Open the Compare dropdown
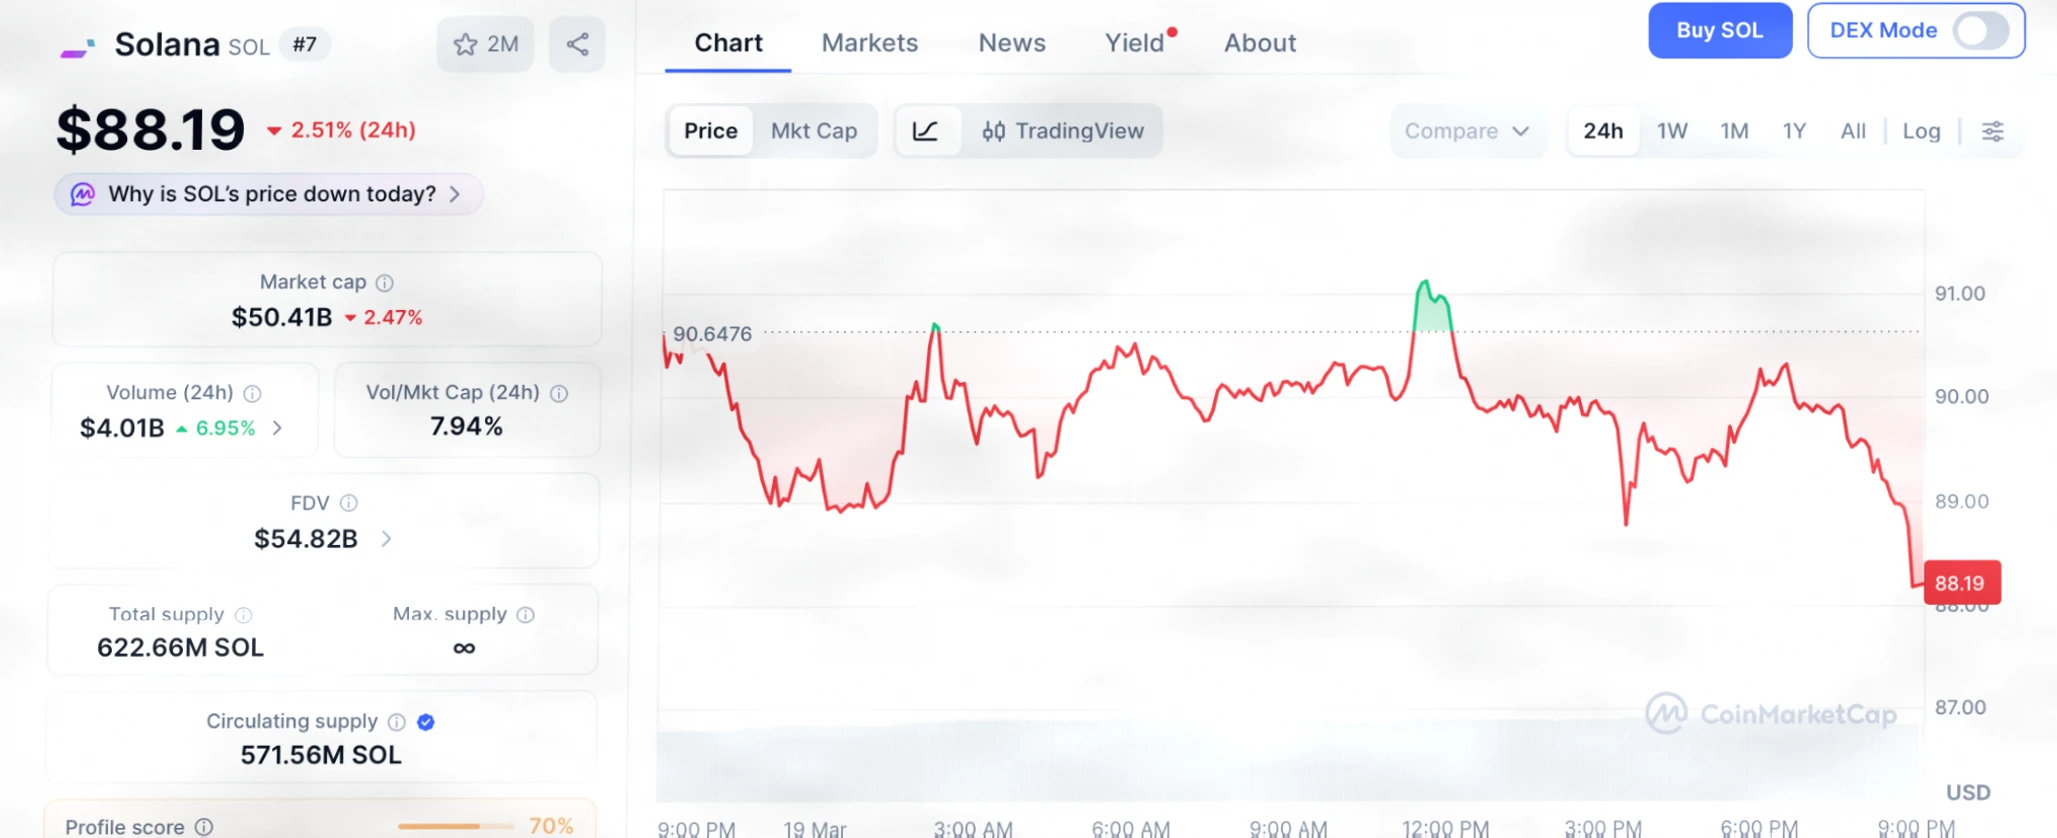The image size is (2057, 838). [1467, 131]
